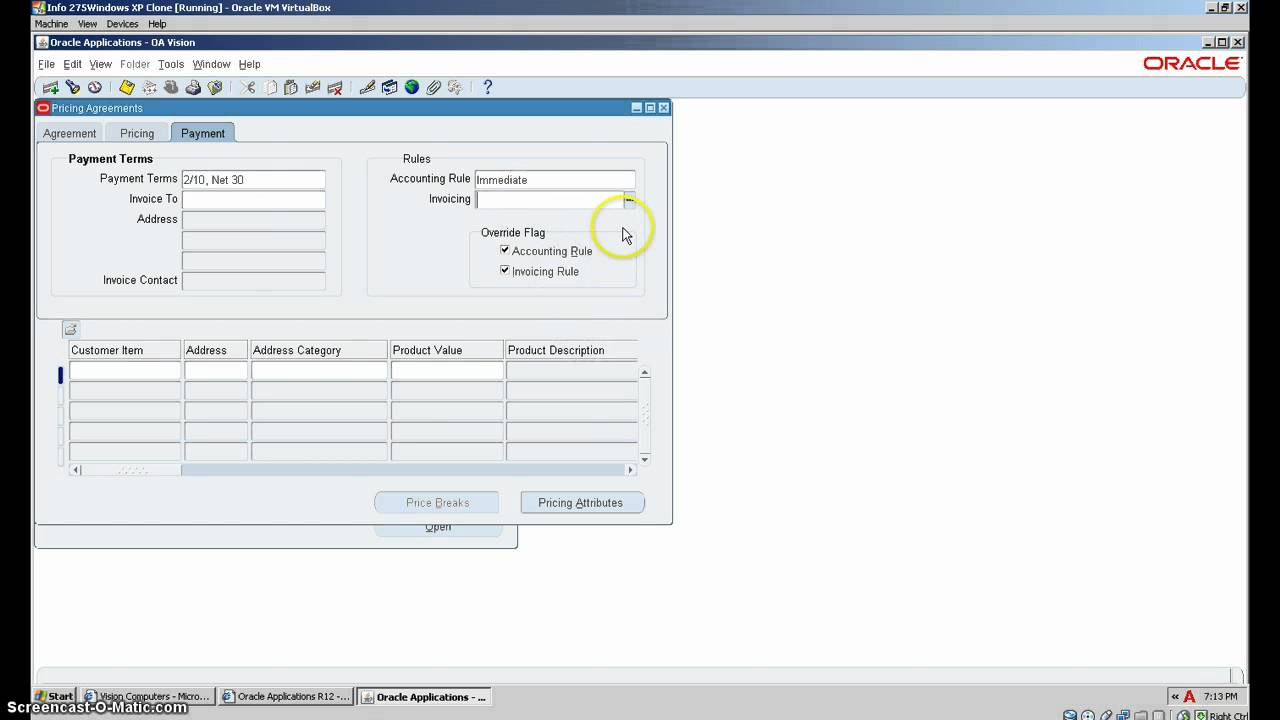Open the Invoicing field list of values button

point(629,200)
